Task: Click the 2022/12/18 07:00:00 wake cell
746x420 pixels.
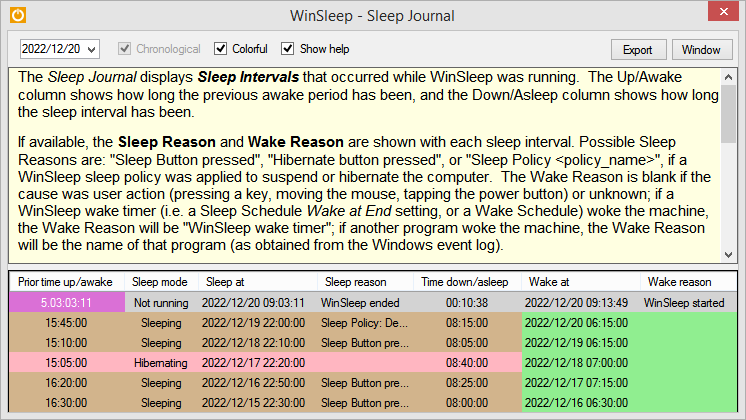Action: point(581,362)
